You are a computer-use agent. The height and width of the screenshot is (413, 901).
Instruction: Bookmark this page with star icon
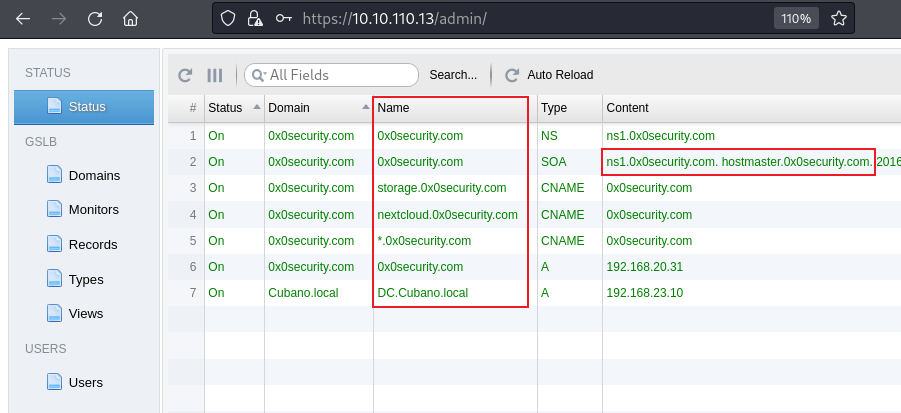coord(839,18)
